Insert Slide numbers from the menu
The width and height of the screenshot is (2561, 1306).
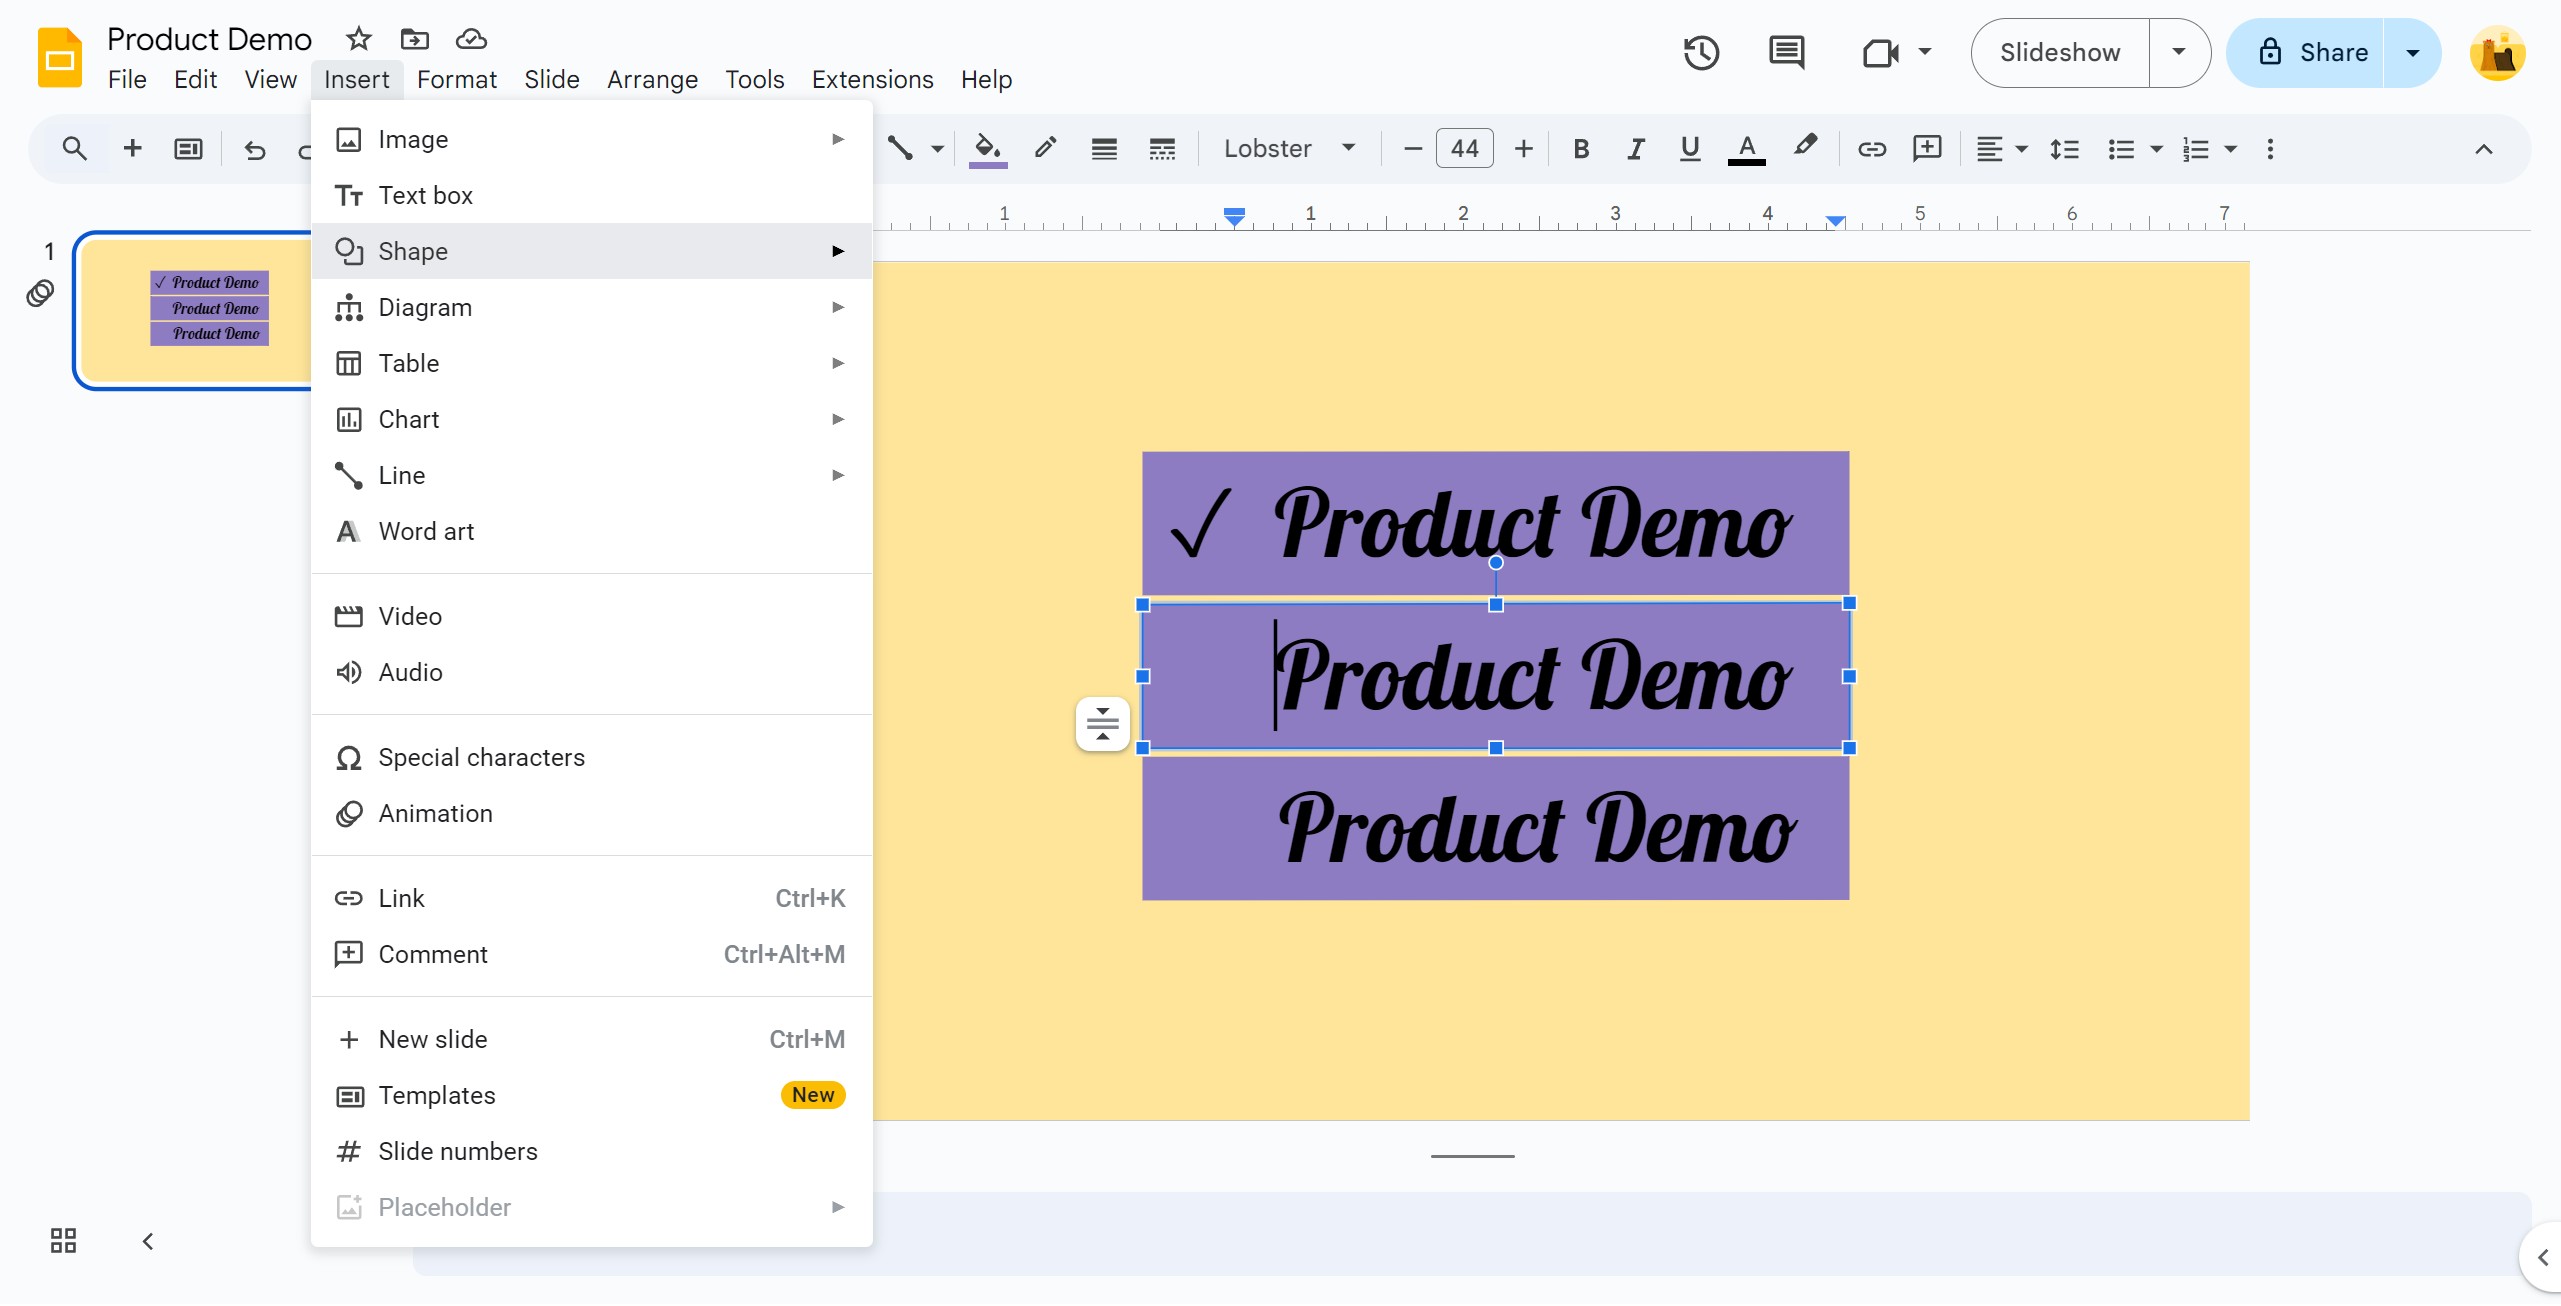tap(592, 1151)
